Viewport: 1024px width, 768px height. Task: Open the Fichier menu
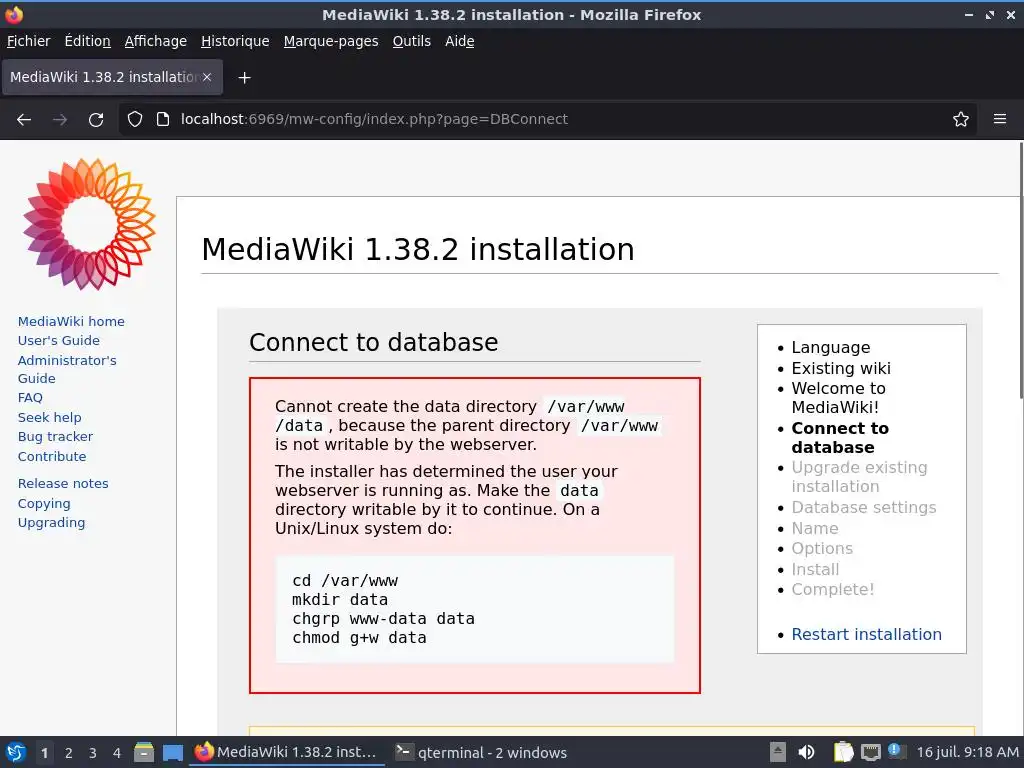(28, 41)
